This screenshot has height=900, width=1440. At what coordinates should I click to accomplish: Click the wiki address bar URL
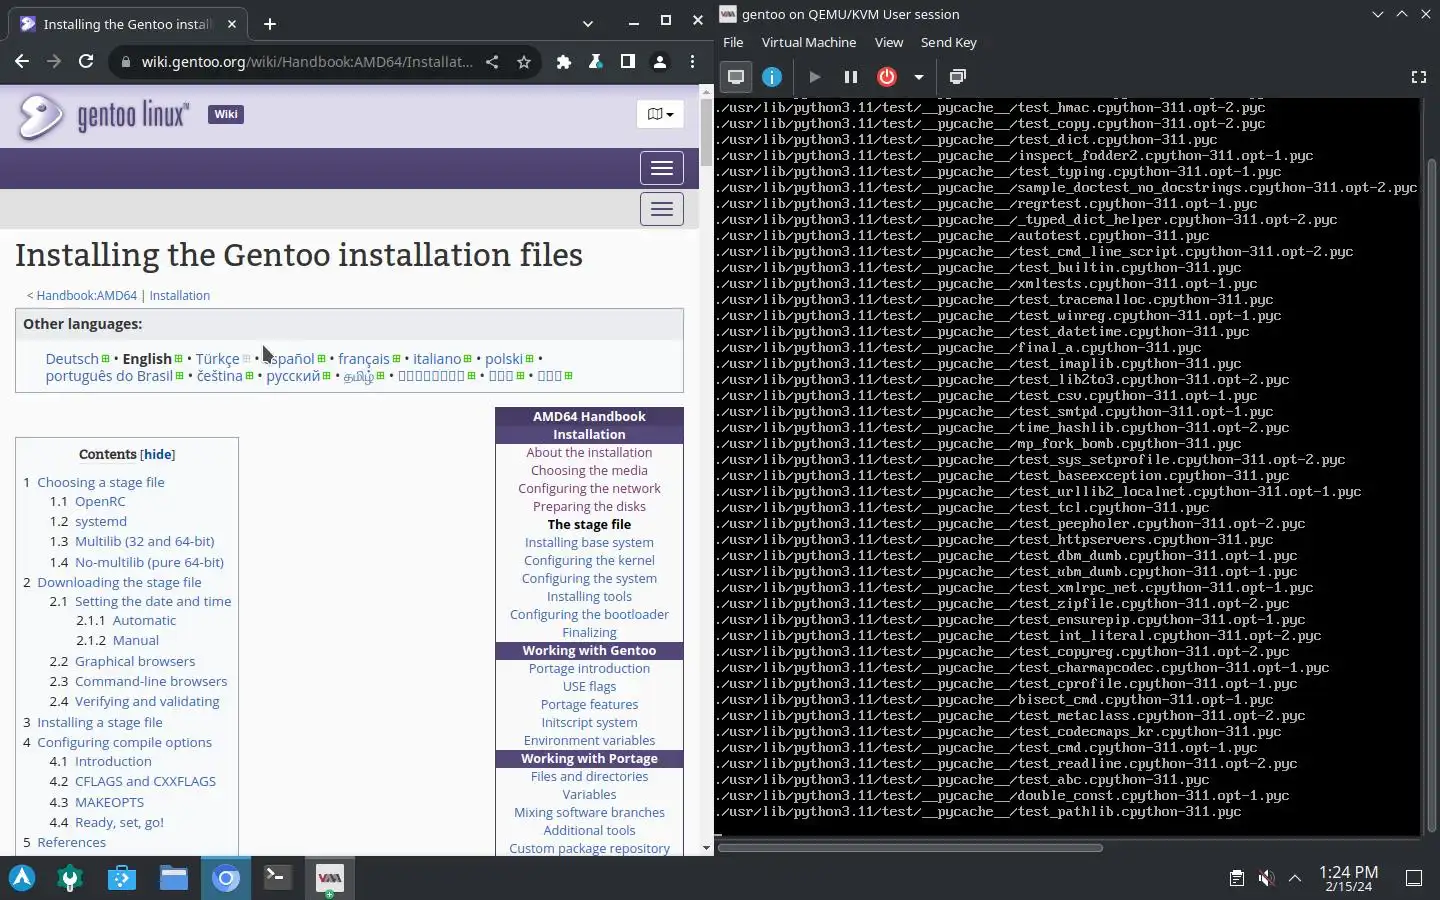[x=307, y=62]
